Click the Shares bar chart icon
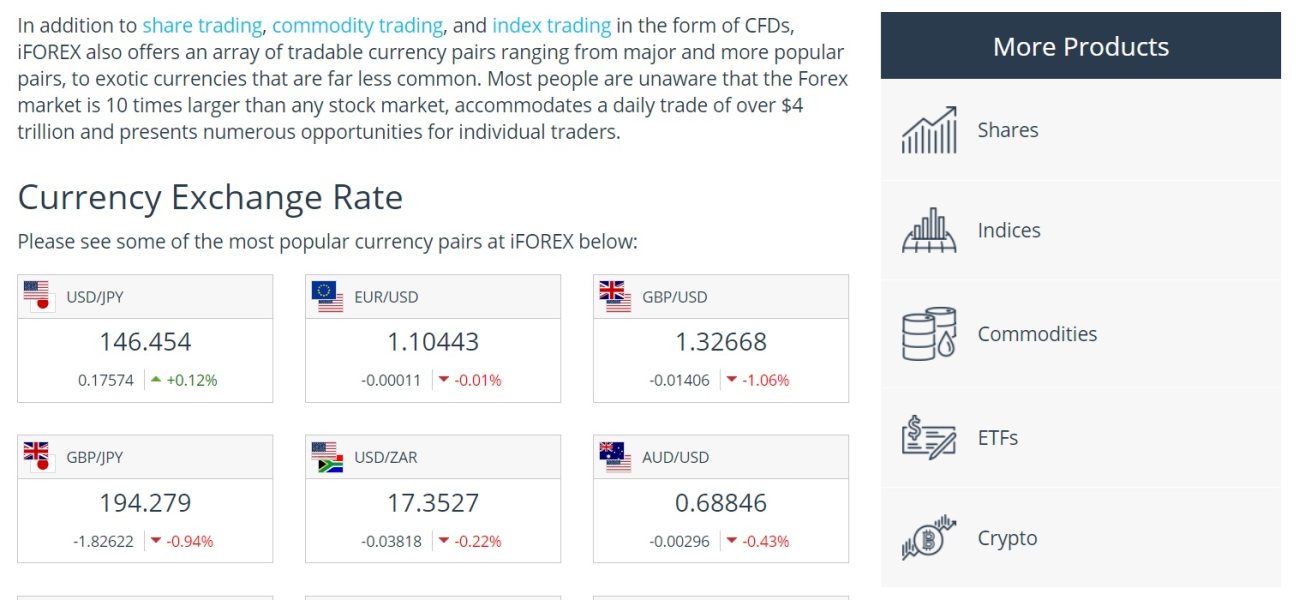Screen dimensions: 1311x600 pyautogui.click(x=929, y=130)
